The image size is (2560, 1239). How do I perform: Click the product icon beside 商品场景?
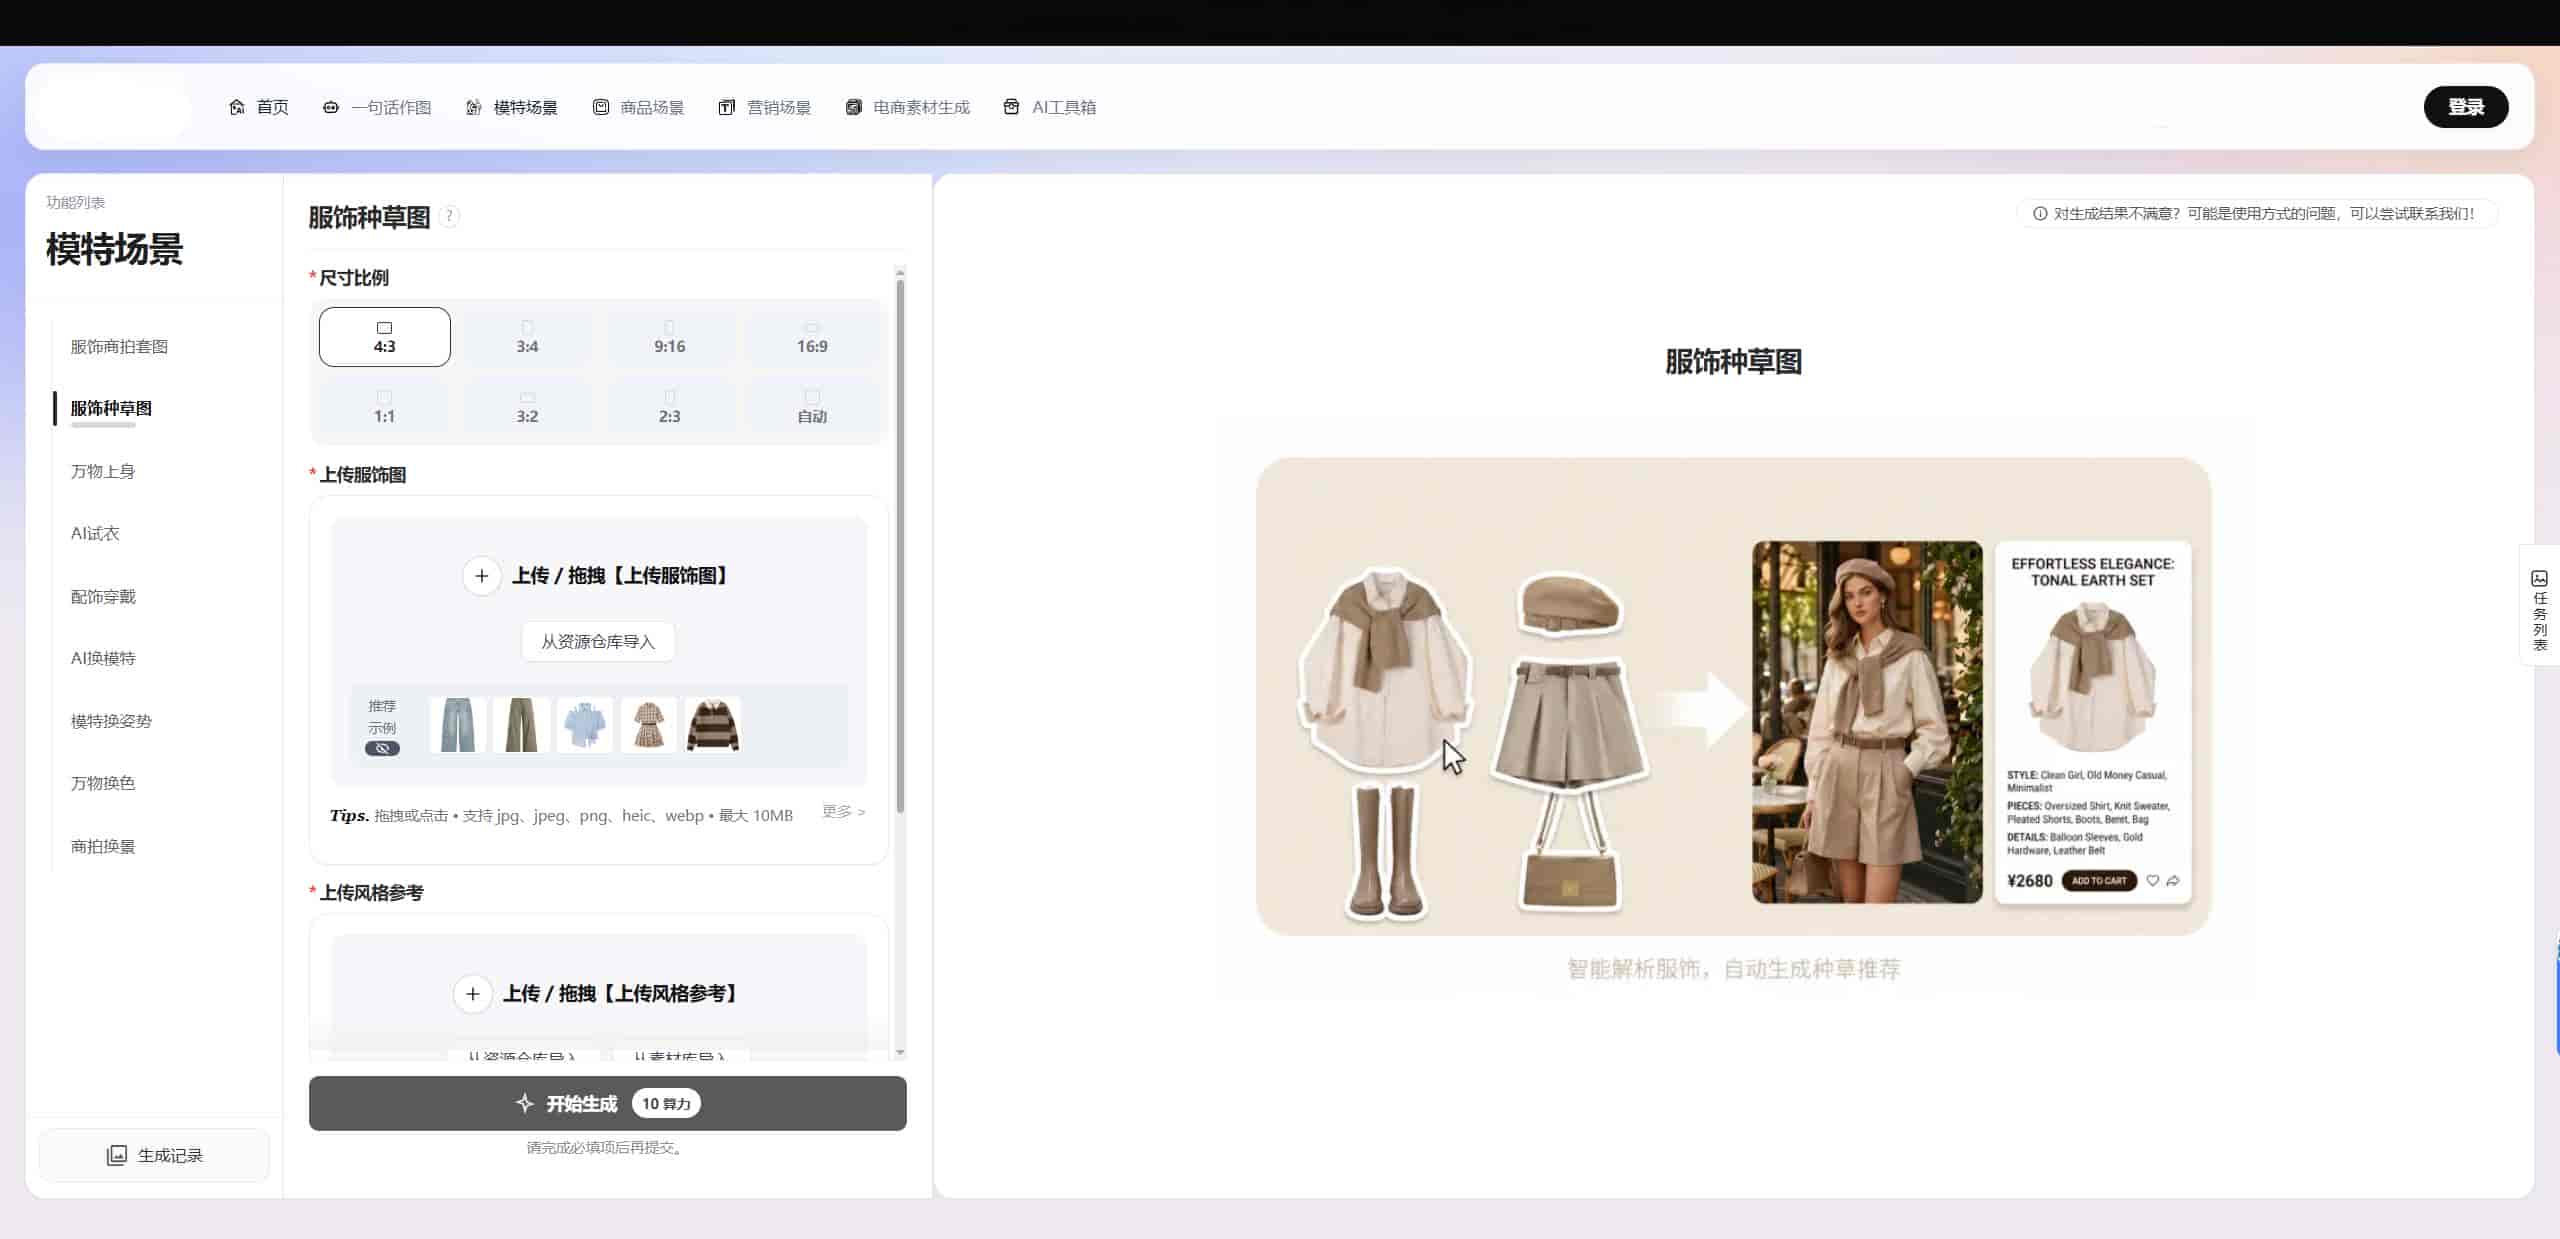coord(600,107)
